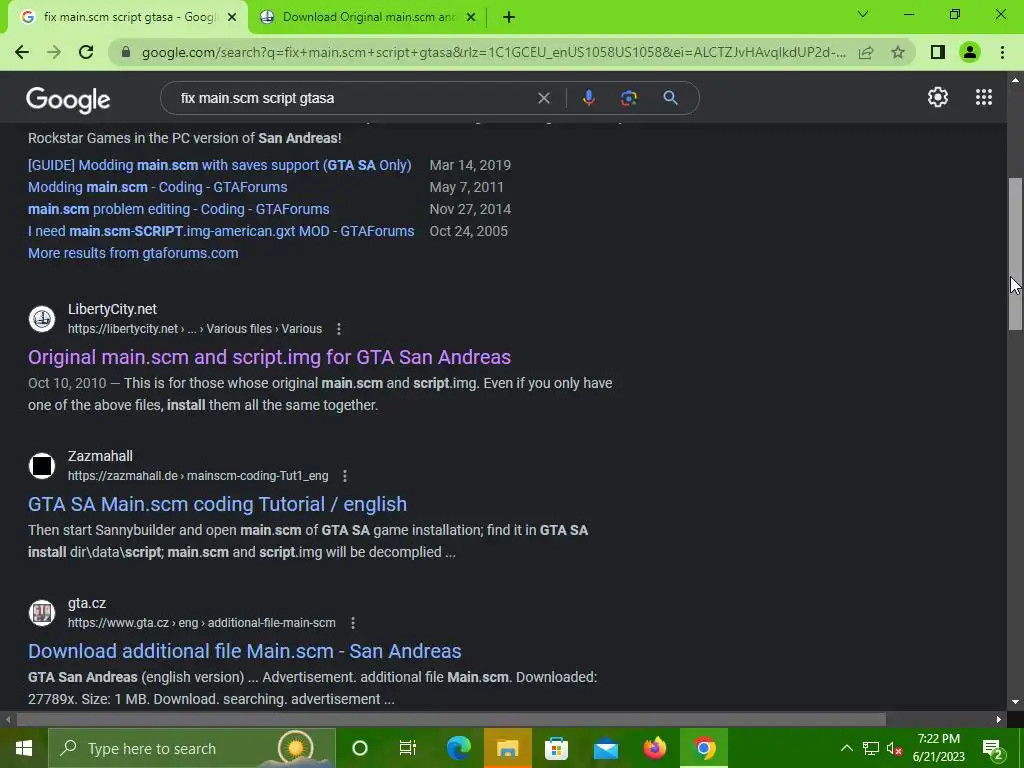
Task: Close the Download Original main.scm tab
Action: pyautogui.click(x=470, y=18)
